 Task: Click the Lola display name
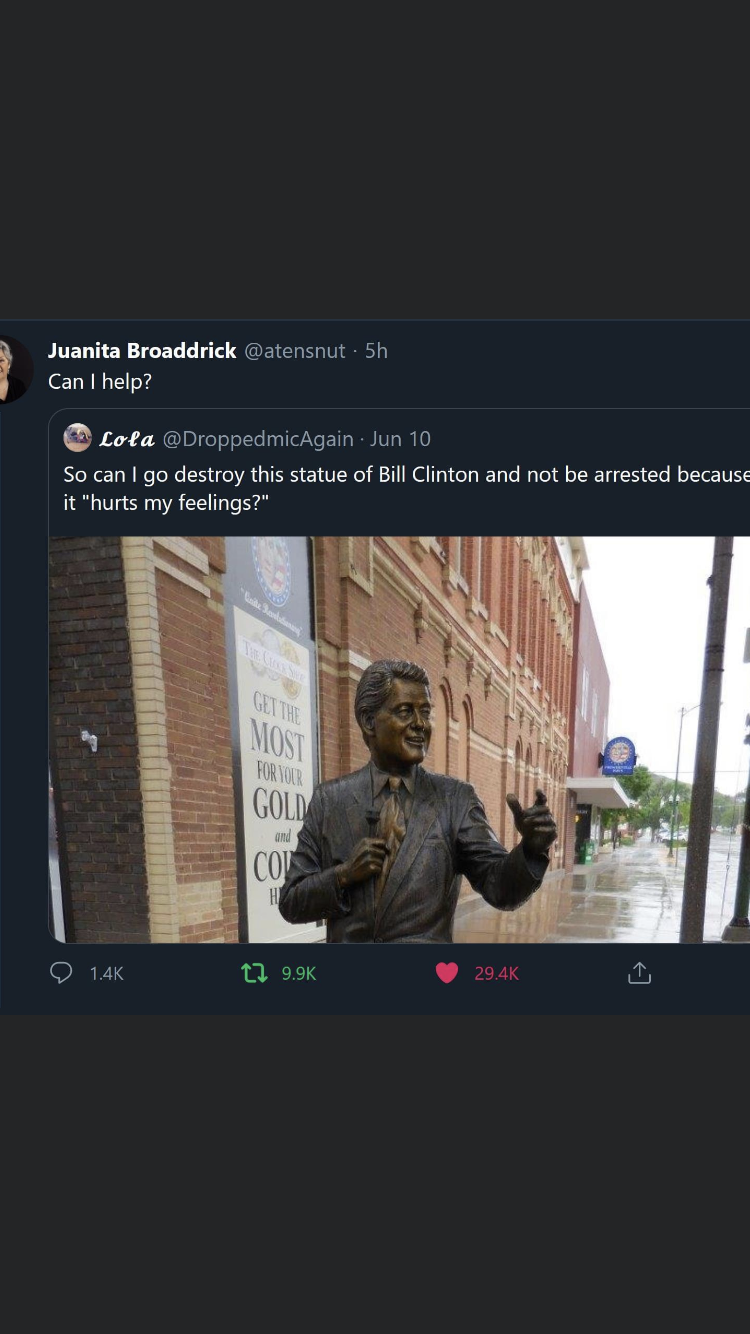click(x=127, y=439)
